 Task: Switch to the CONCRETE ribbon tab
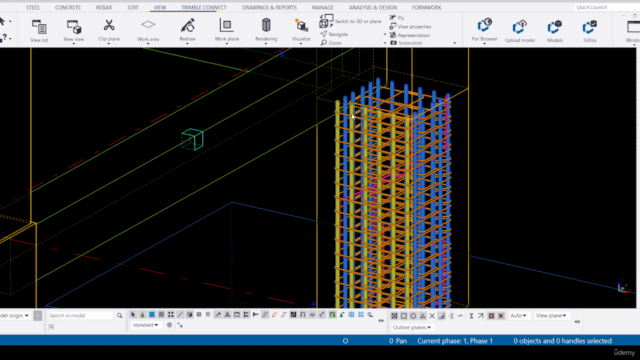point(68,7)
